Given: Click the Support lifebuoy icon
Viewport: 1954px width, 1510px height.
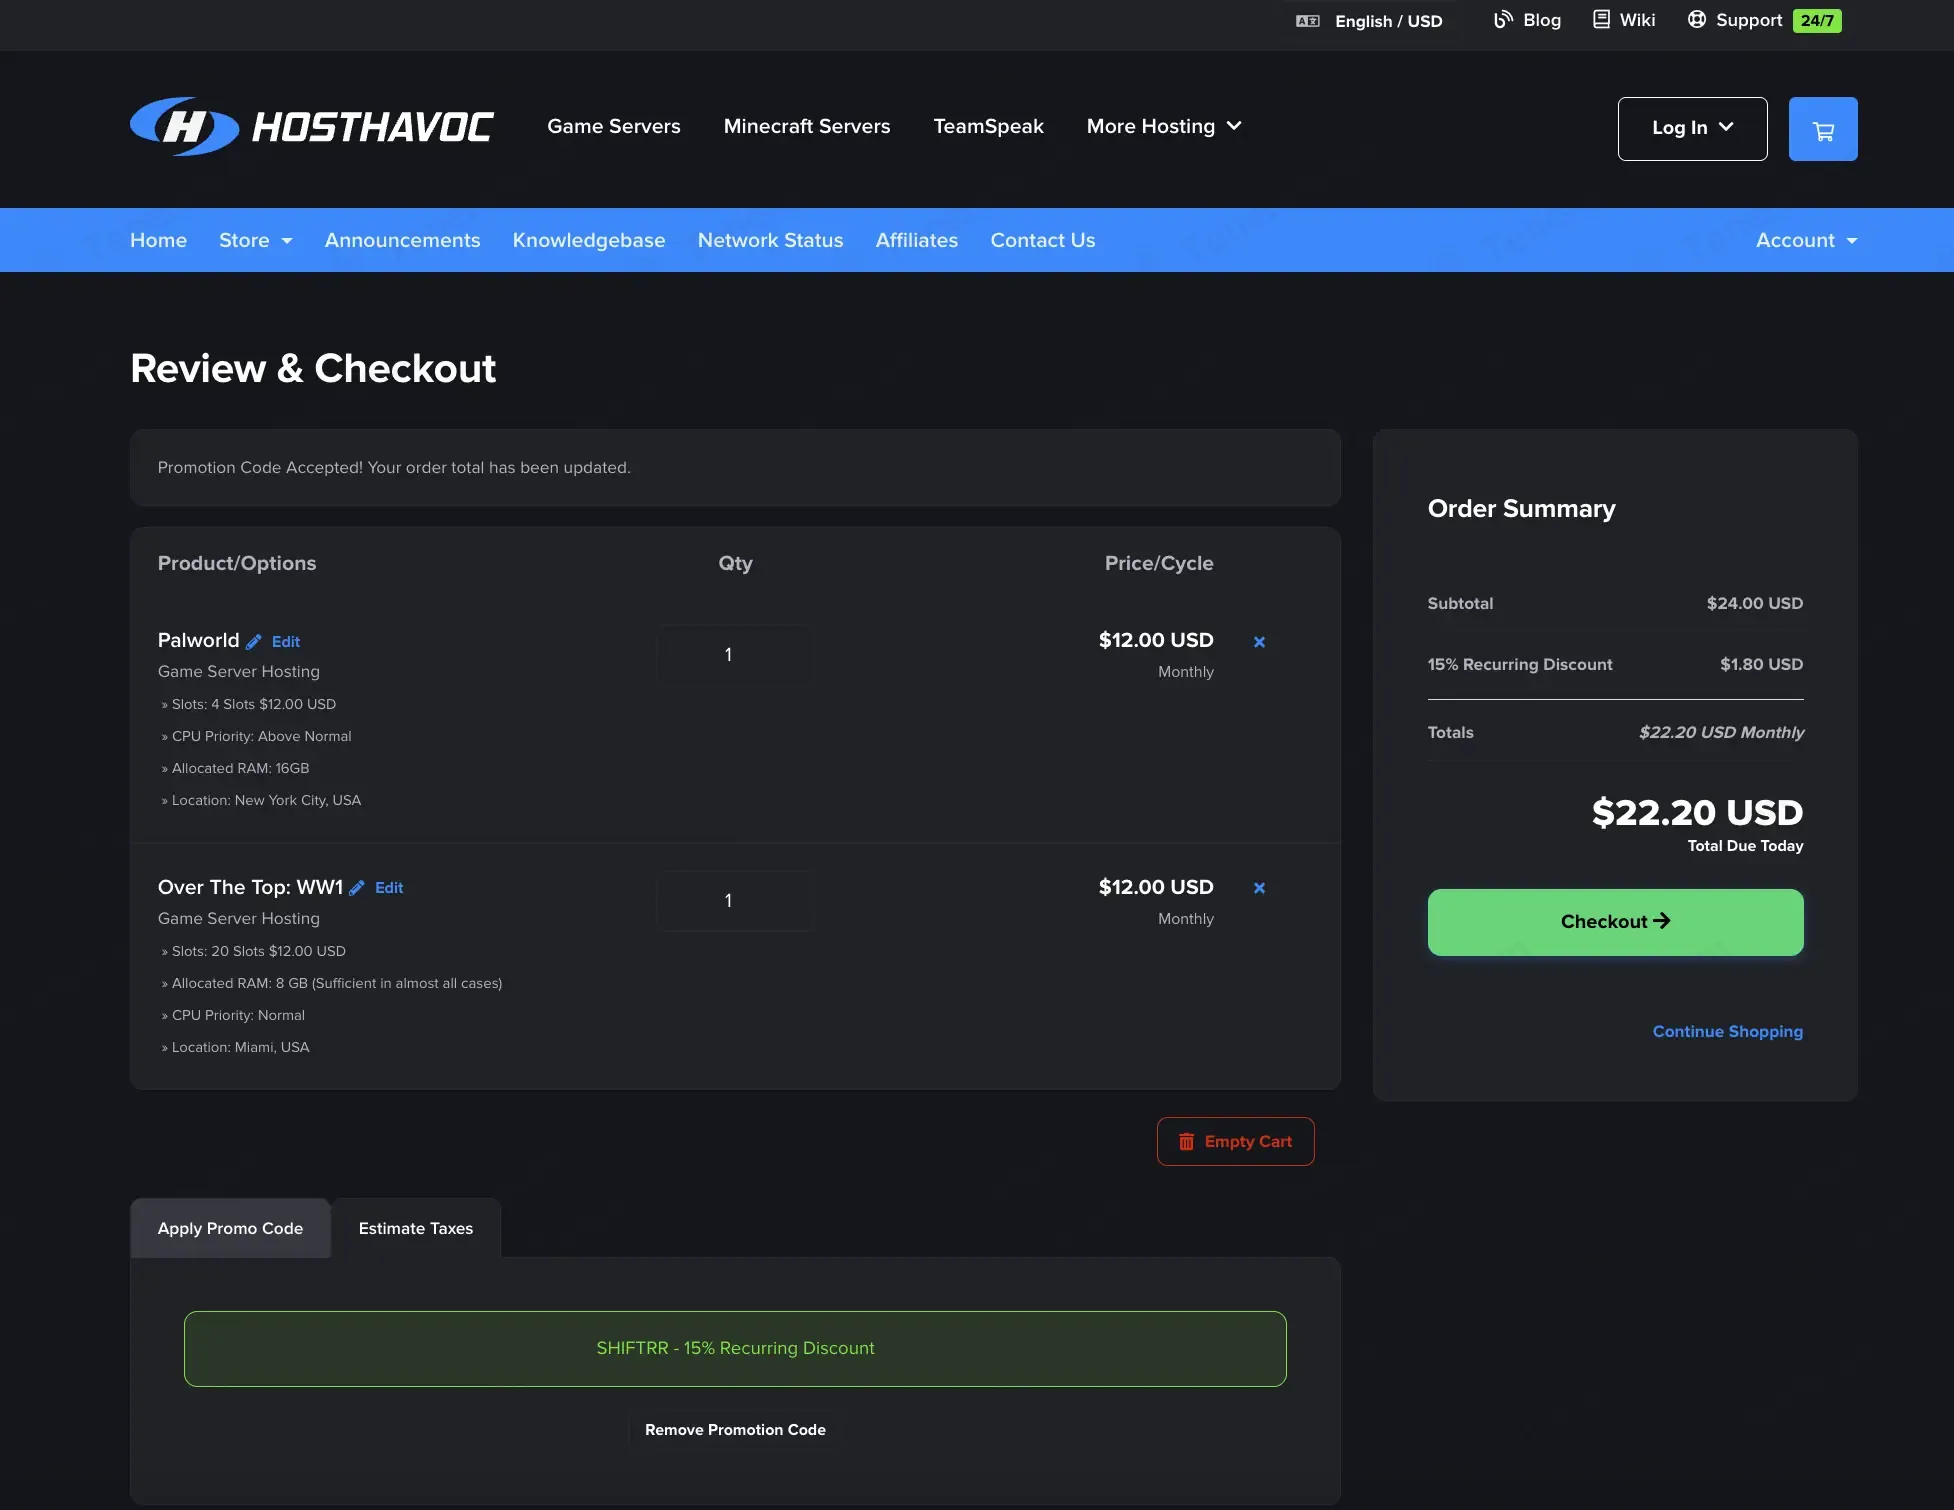Looking at the screenshot, I should pyautogui.click(x=1696, y=20).
